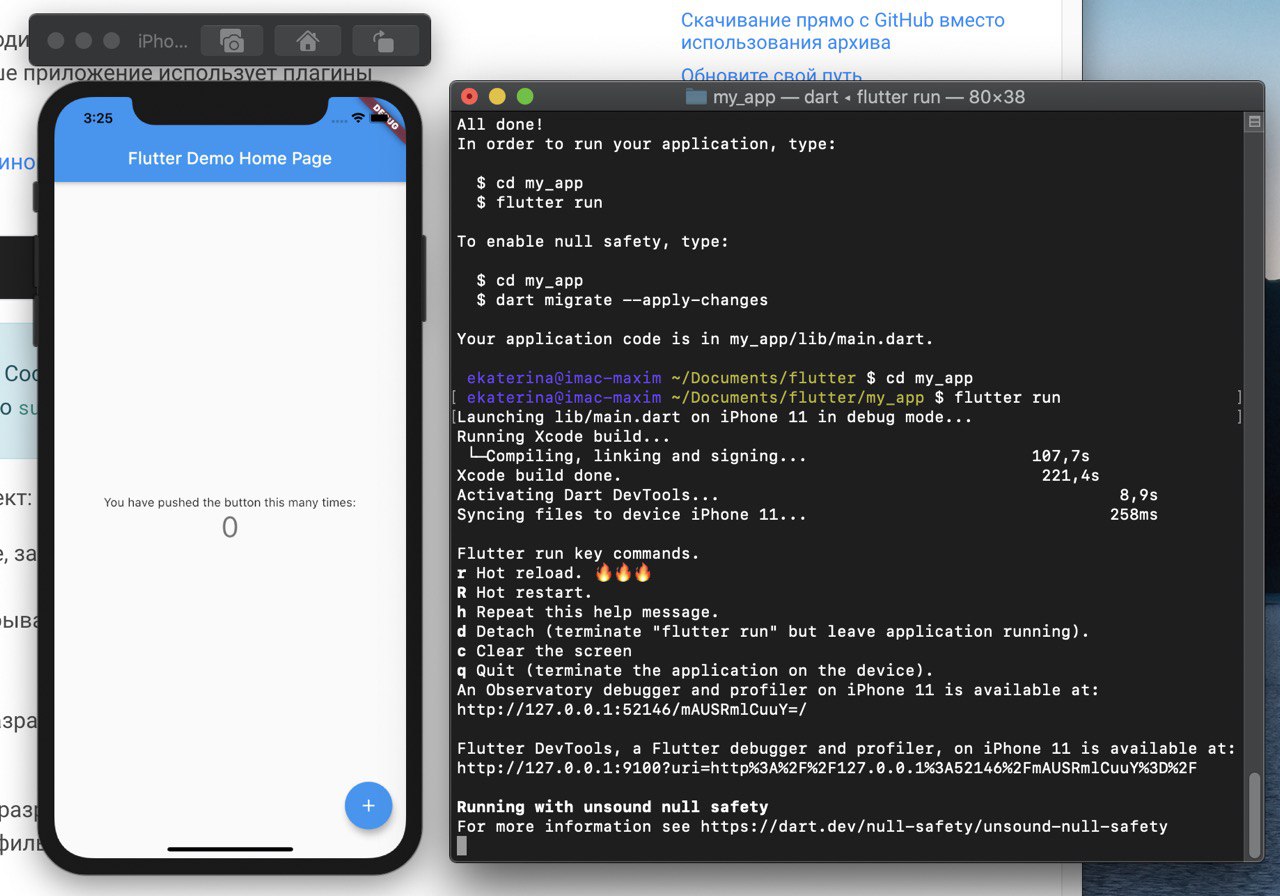Click the Flutter DevTools URL with port 9100
The width and height of the screenshot is (1280, 896).
pos(827,768)
